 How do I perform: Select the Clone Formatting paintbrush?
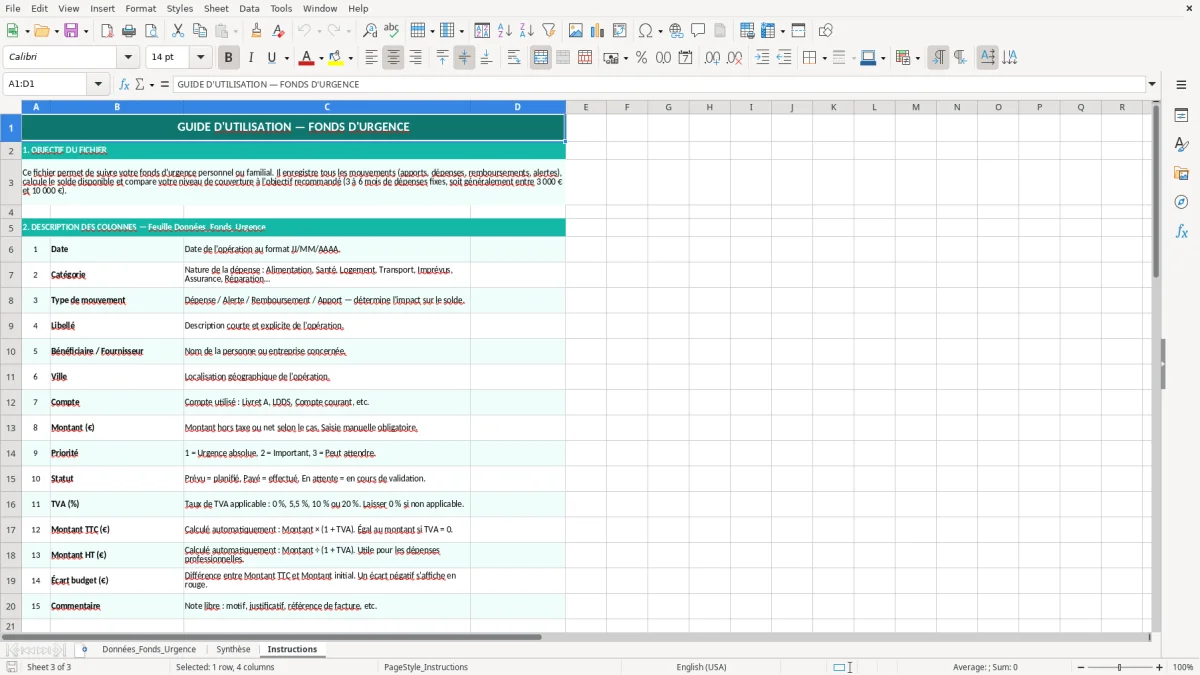(257, 31)
